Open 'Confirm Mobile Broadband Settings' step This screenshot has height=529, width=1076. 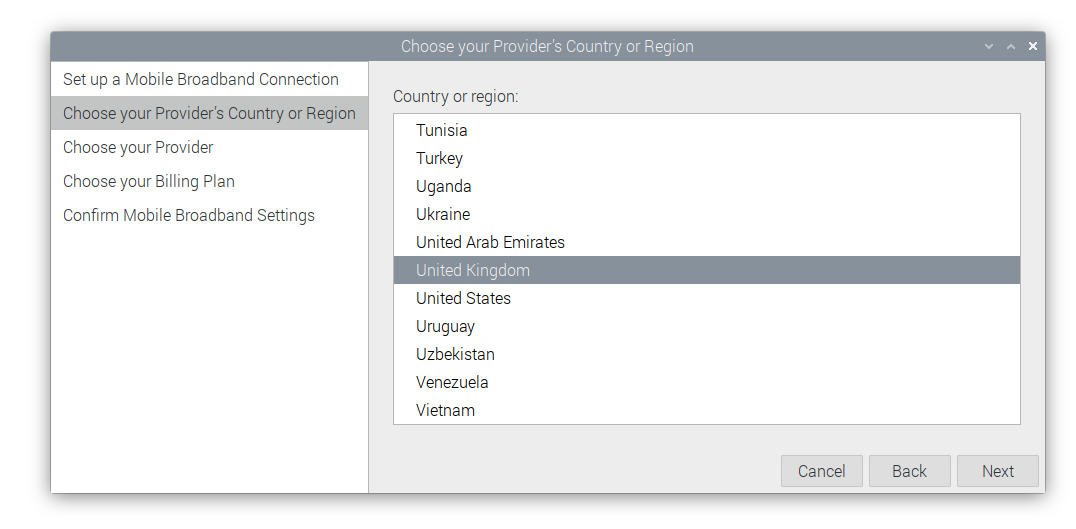189,215
